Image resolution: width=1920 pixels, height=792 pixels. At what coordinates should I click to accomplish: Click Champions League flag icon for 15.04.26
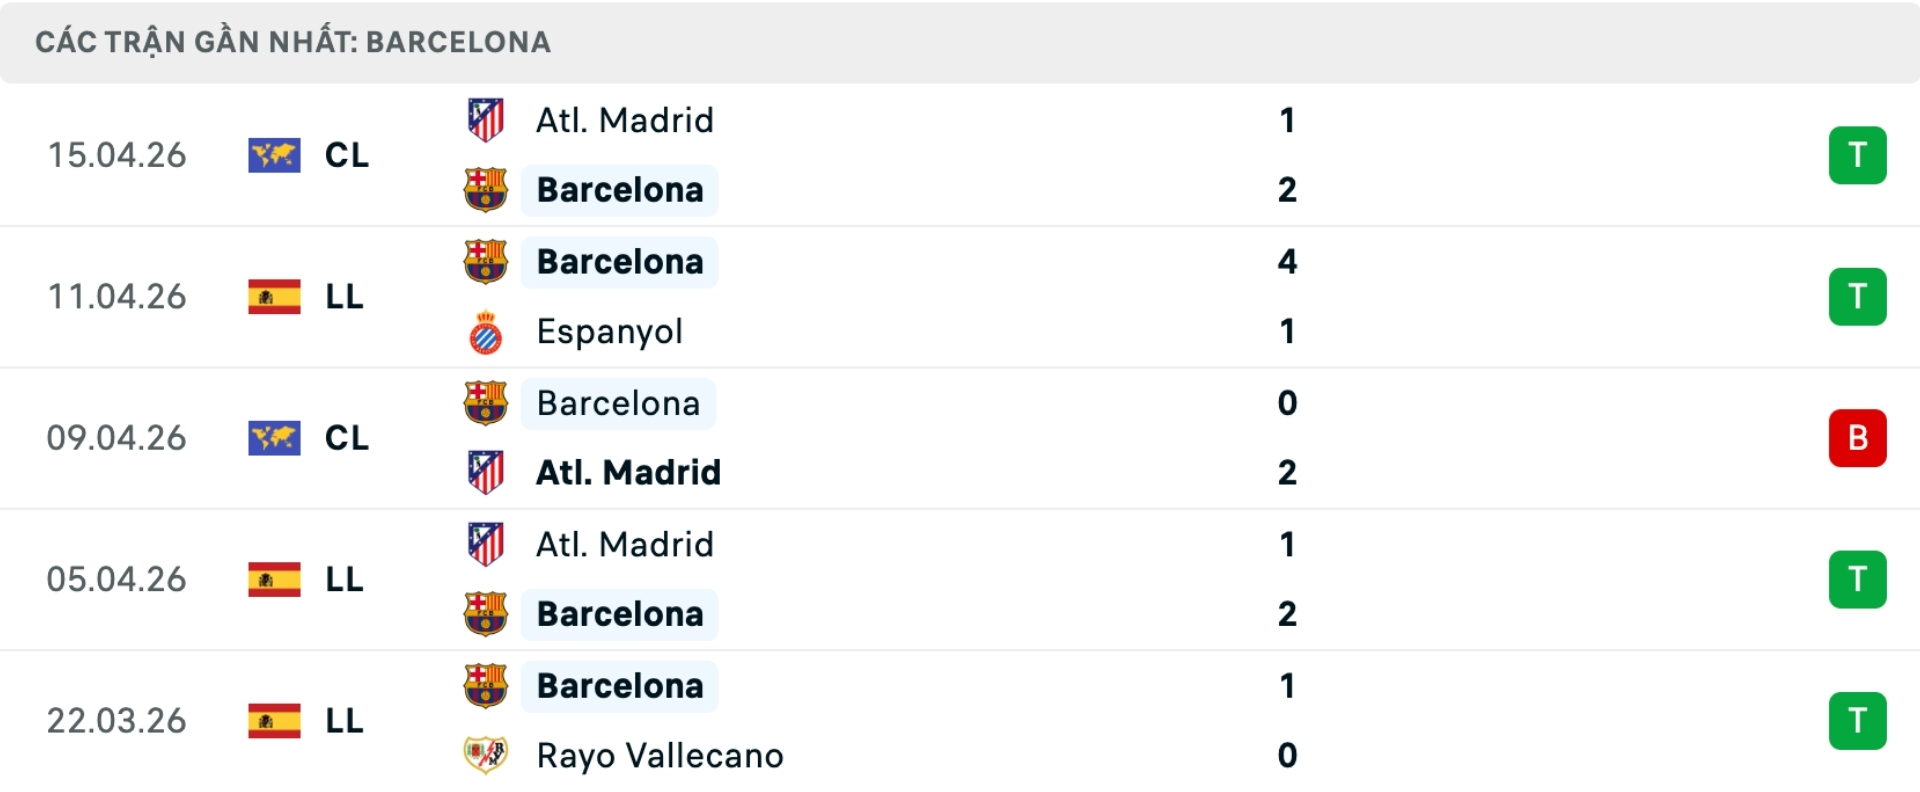(274, 155)
